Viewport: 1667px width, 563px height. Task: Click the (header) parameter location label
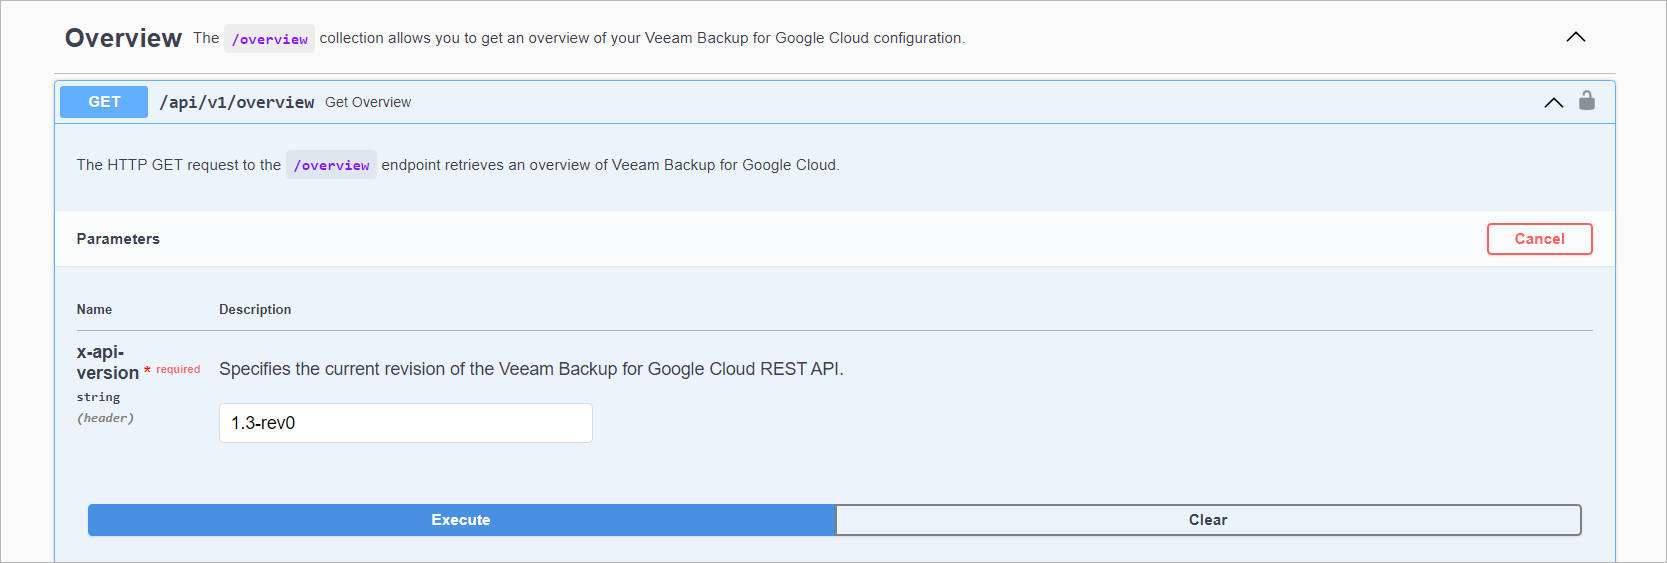tap(105, 418)
